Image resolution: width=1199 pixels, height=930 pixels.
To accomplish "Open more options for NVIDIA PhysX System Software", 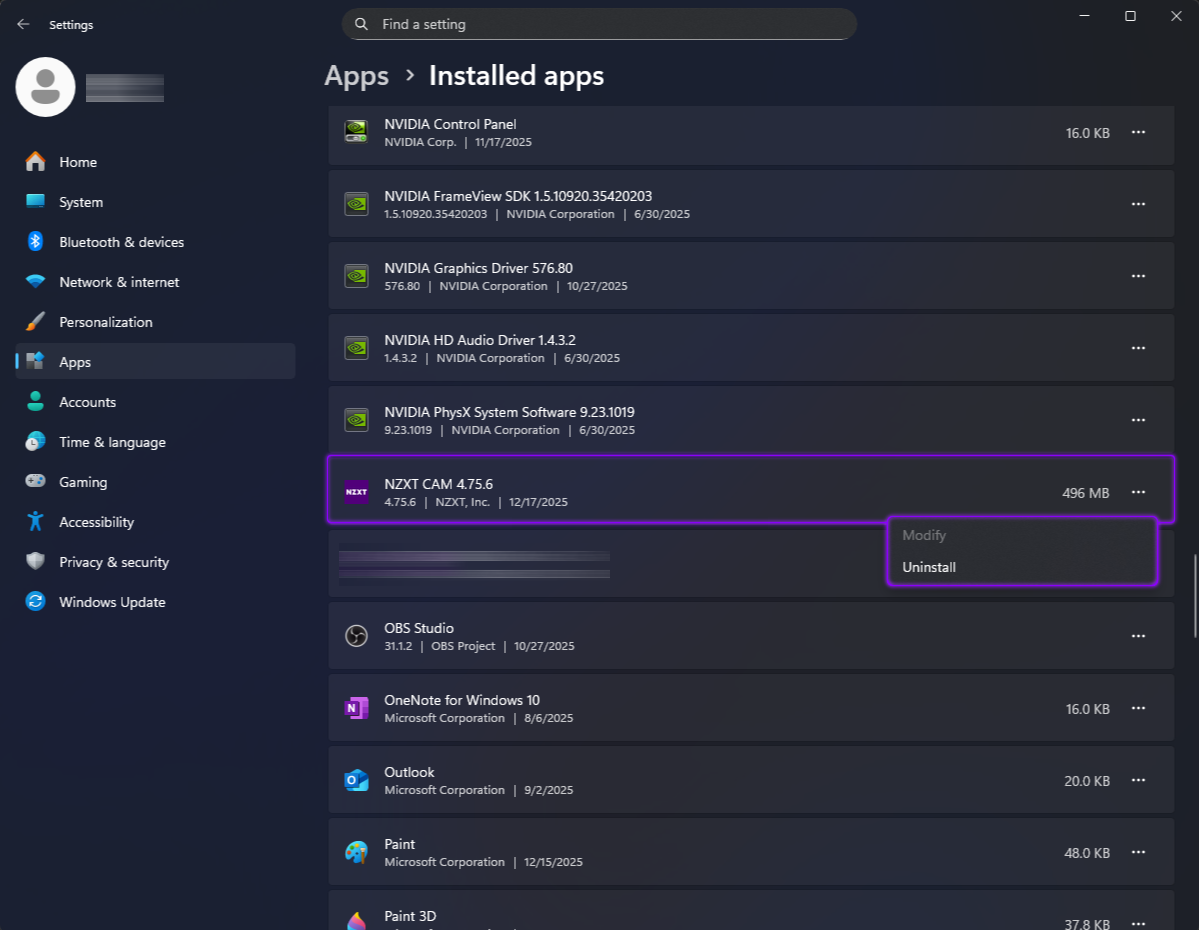I will pyautogui.click(x=1138, y=420).
